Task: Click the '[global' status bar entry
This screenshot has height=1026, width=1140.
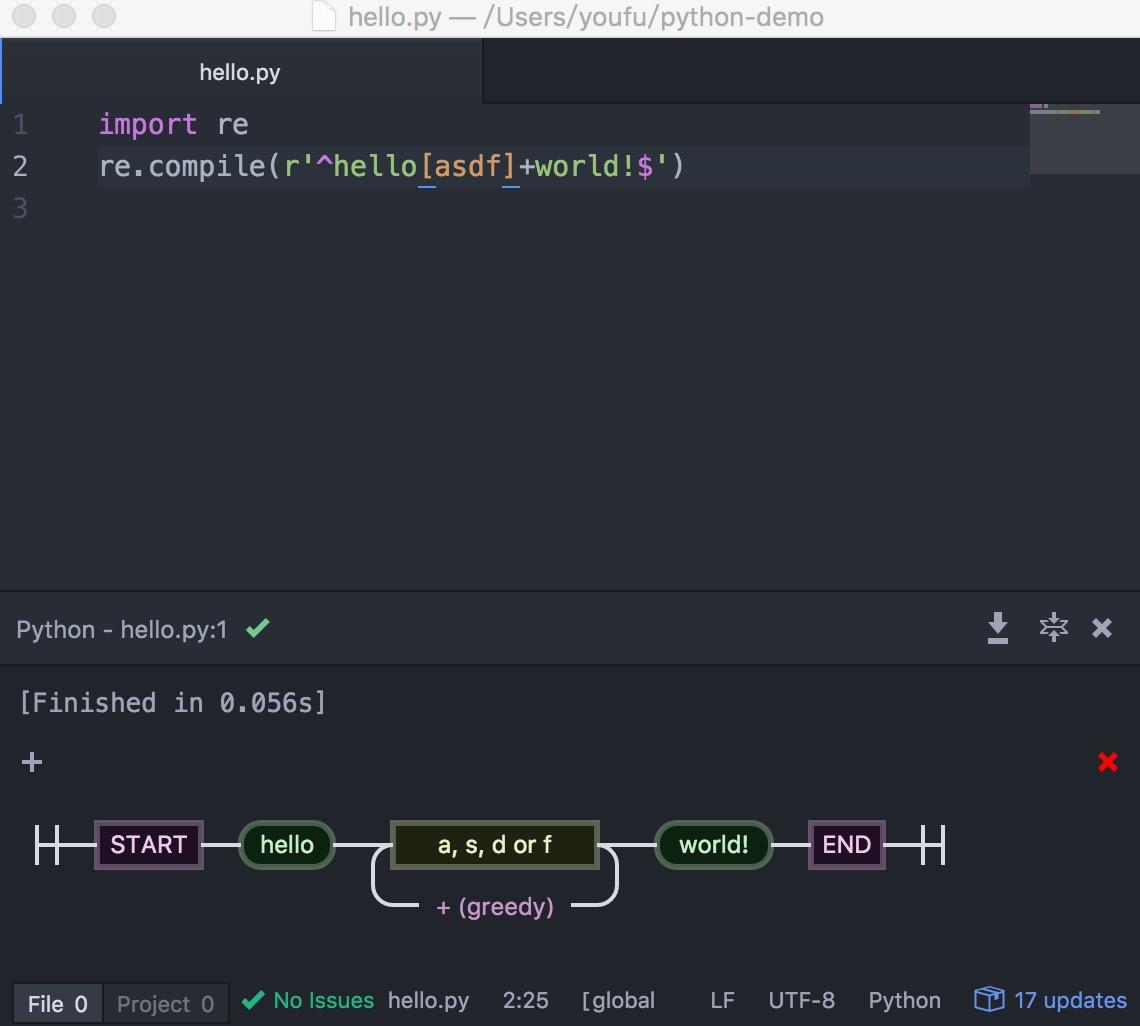Action: pos(618,1001)
